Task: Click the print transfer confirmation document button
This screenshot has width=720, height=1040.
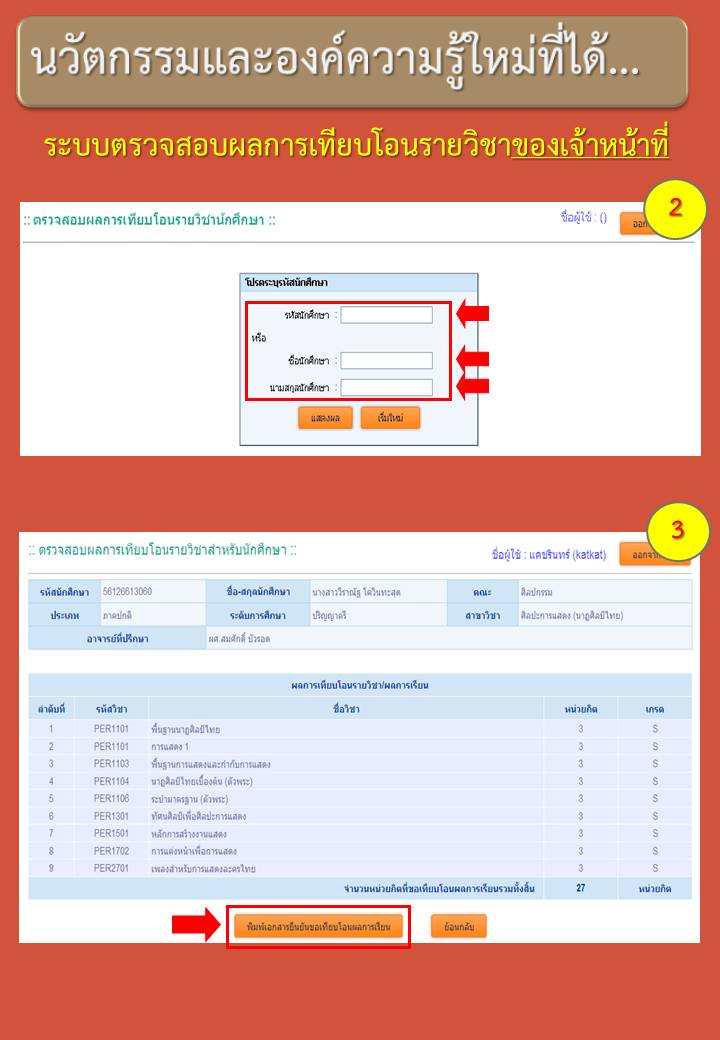Action: (x=318, y=927)
